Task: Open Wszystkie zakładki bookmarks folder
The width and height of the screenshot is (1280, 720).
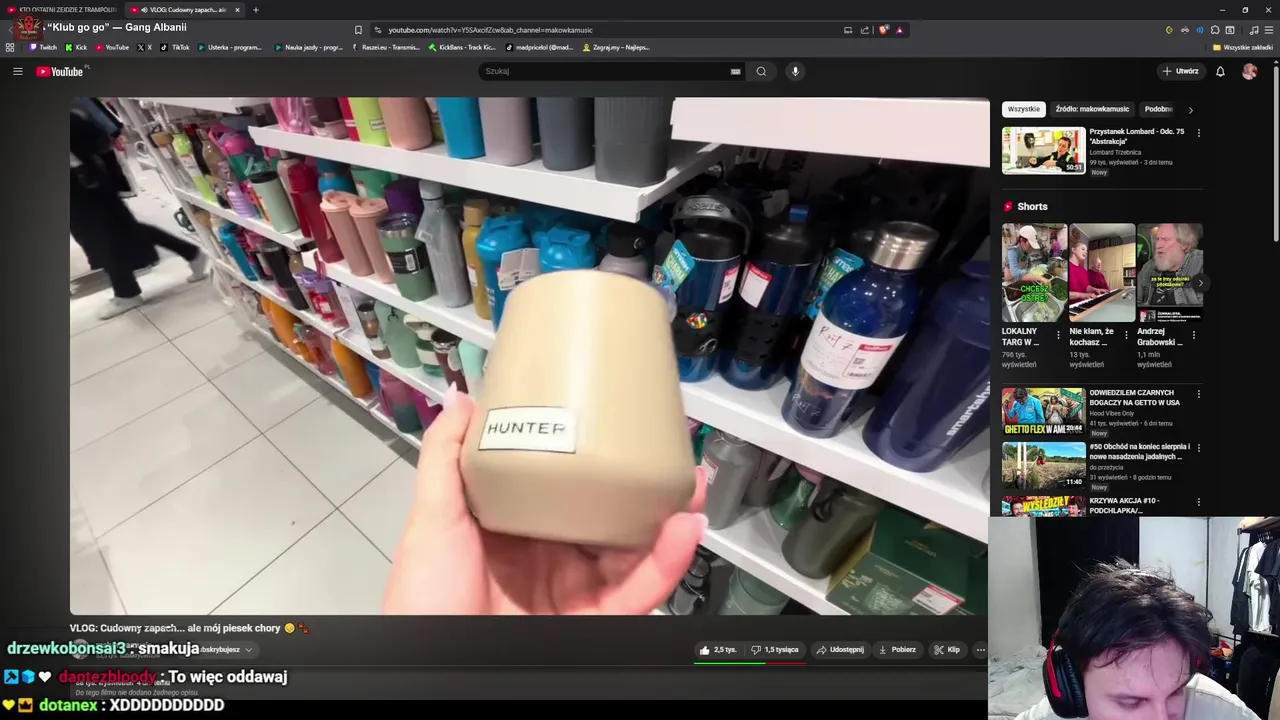Action: [1243, 47]
